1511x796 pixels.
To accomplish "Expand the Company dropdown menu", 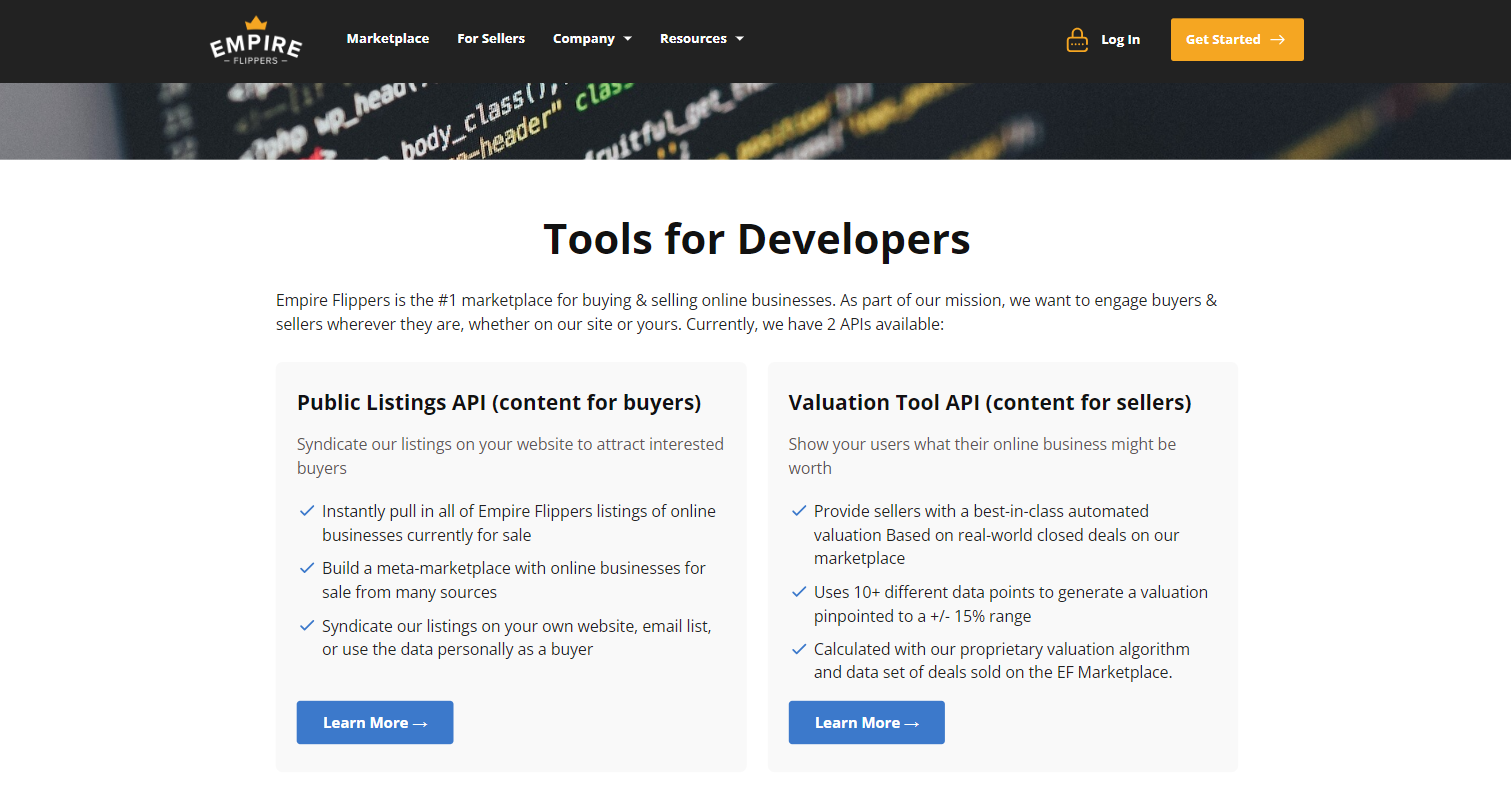I will click(x=584, y=39).
